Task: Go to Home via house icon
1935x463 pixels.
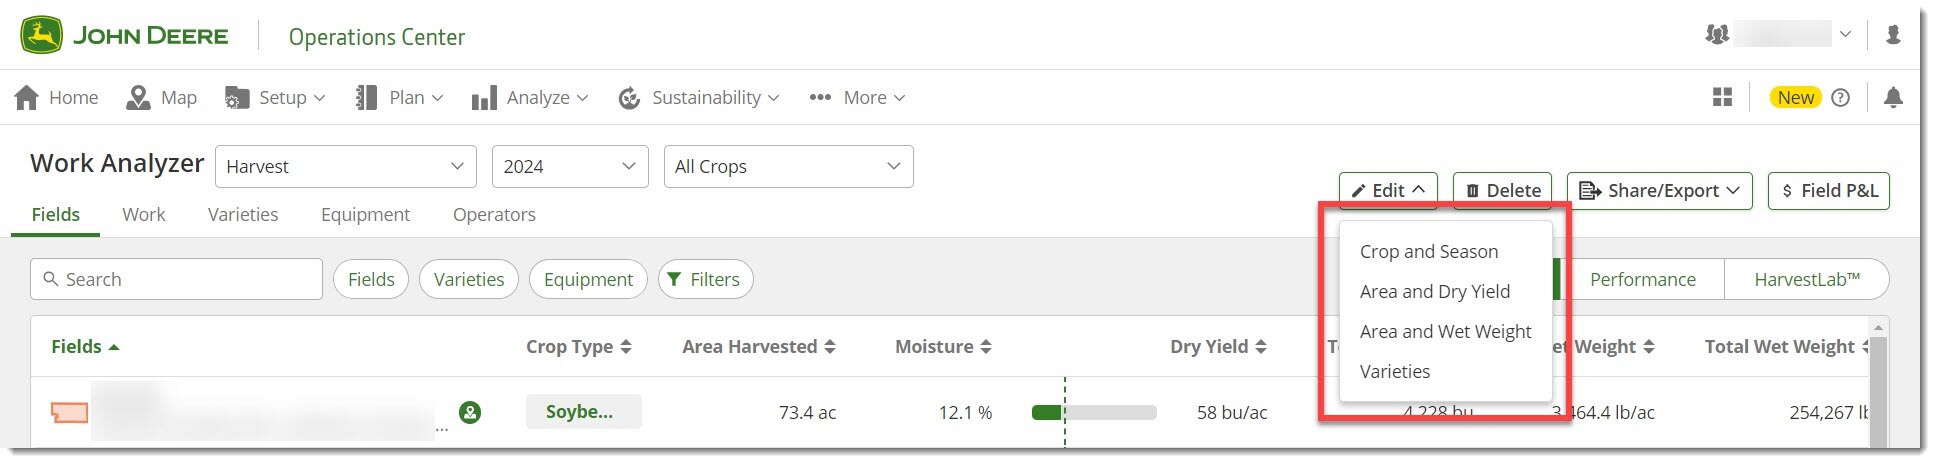Action: [x=28, y=97]
